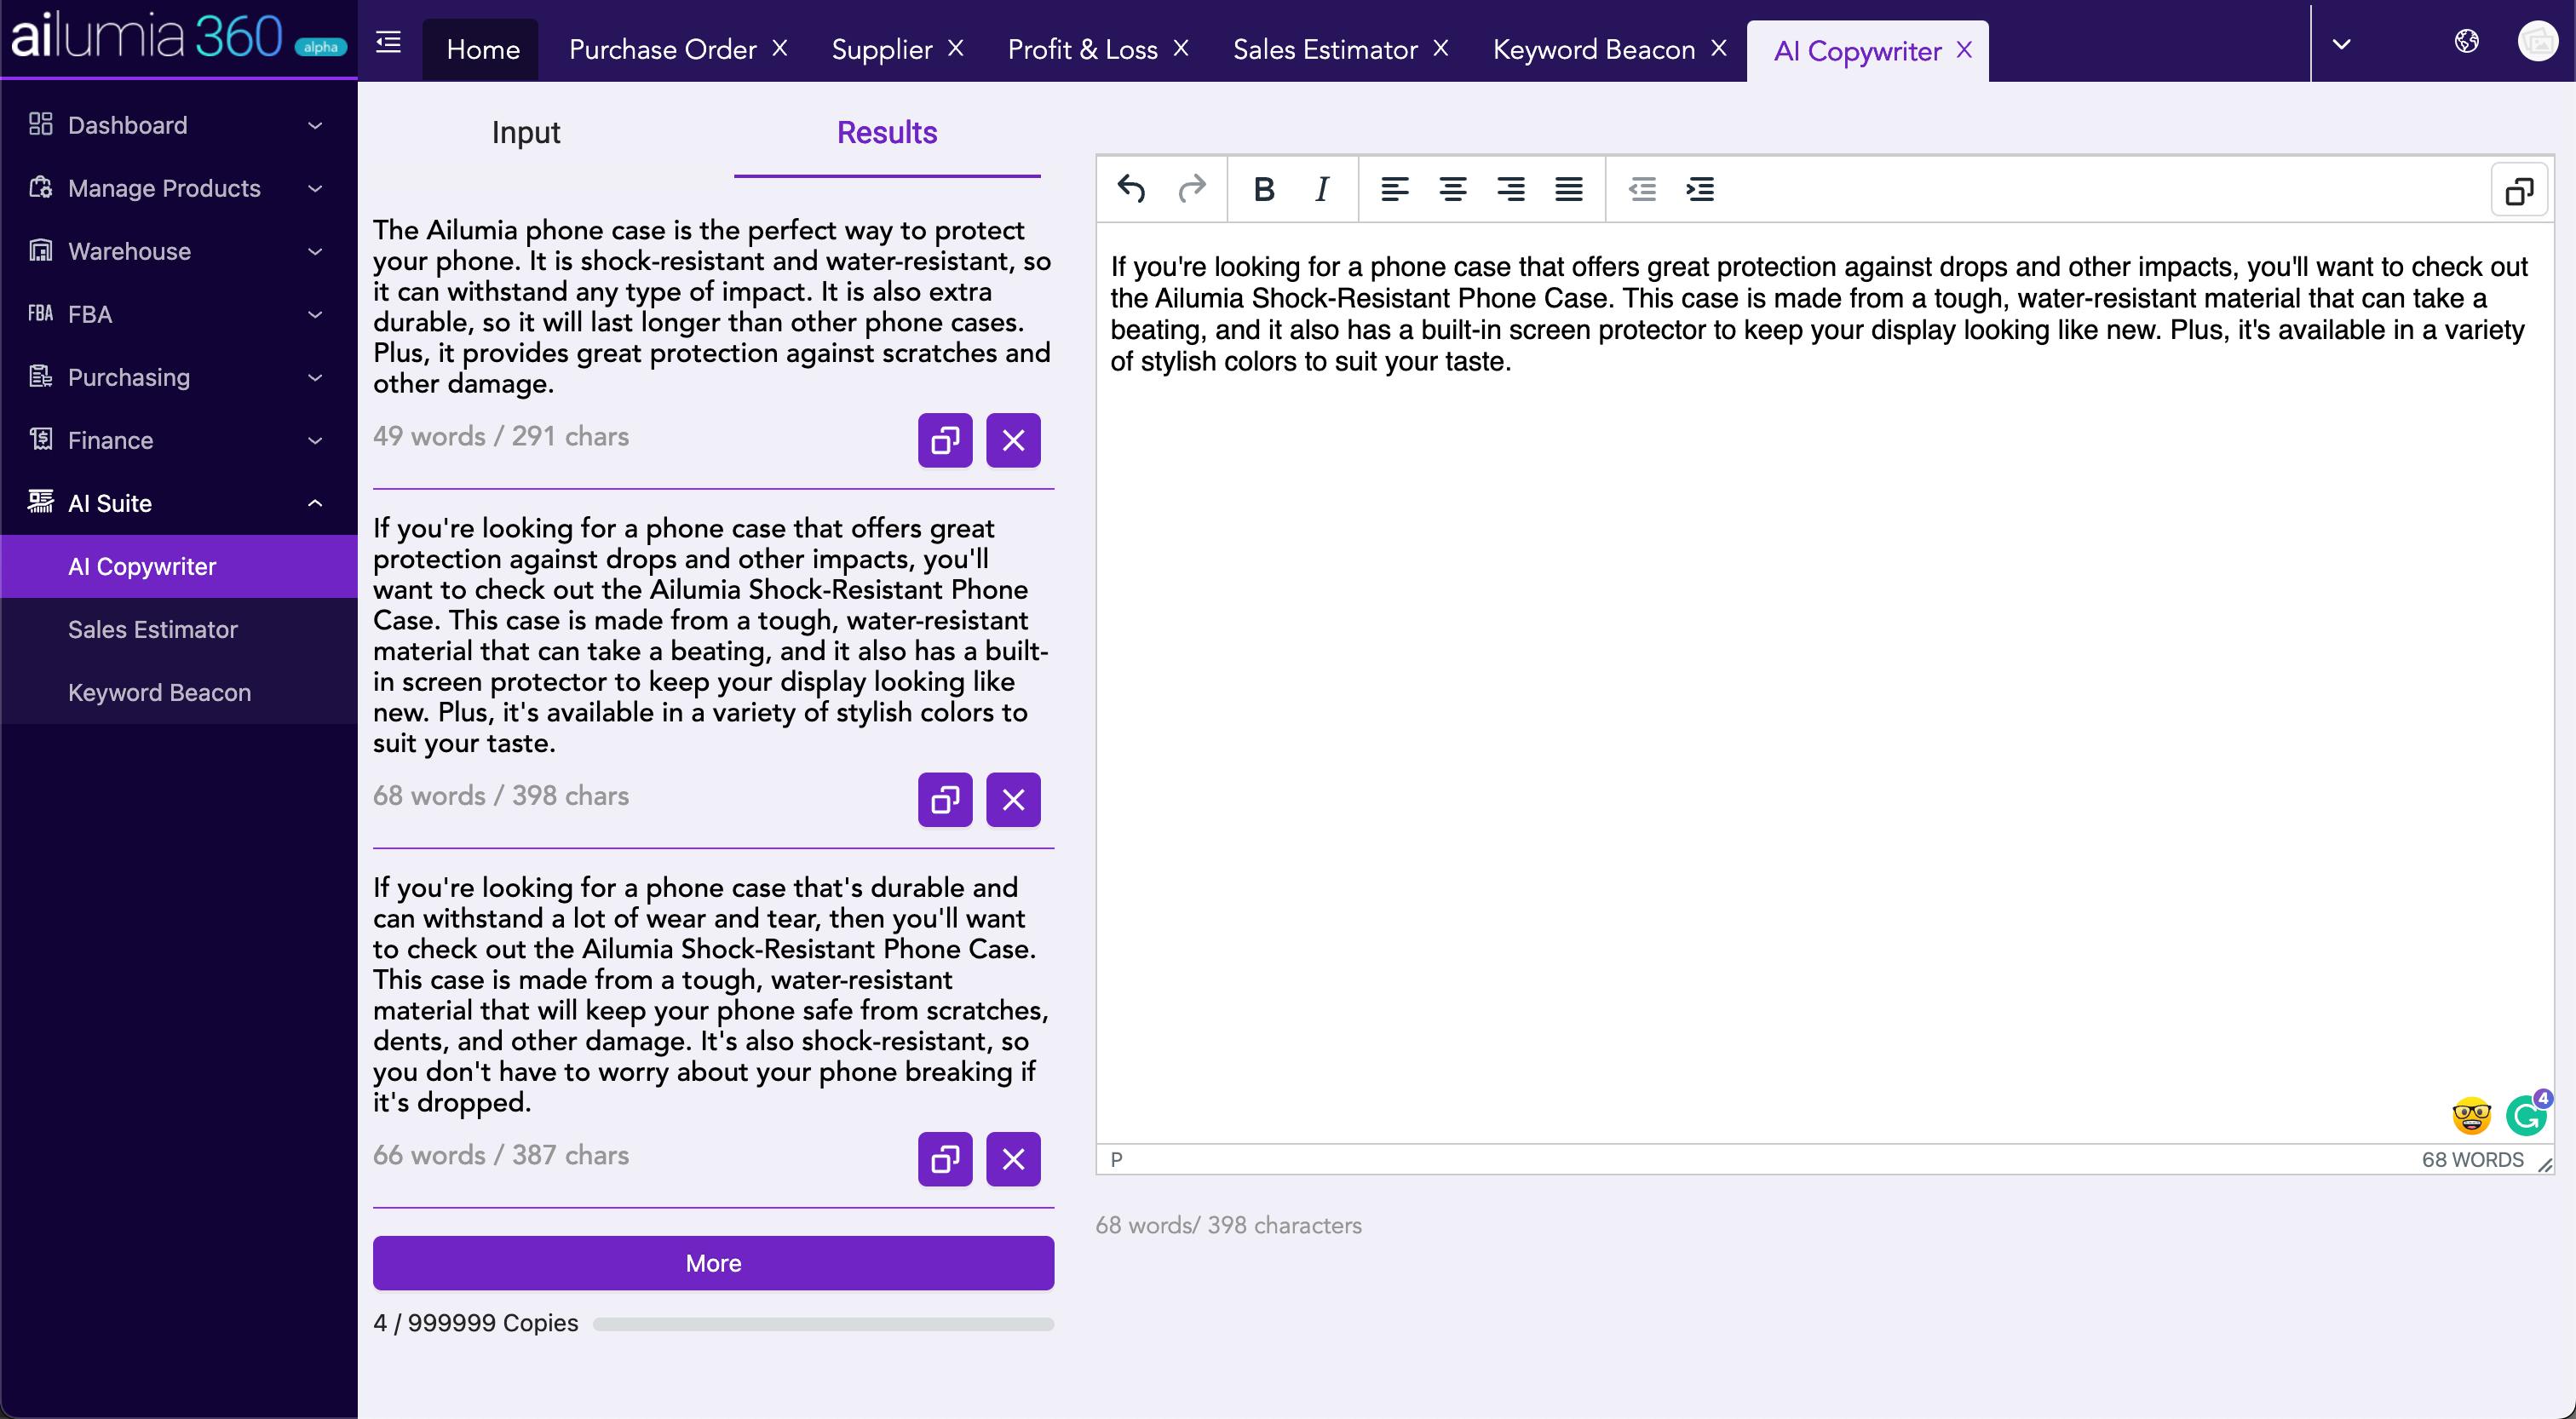The height and width of the screenshot is (1419, 2576).
Task: Delete the 68 words result
Action: [x=1013, y=800]
